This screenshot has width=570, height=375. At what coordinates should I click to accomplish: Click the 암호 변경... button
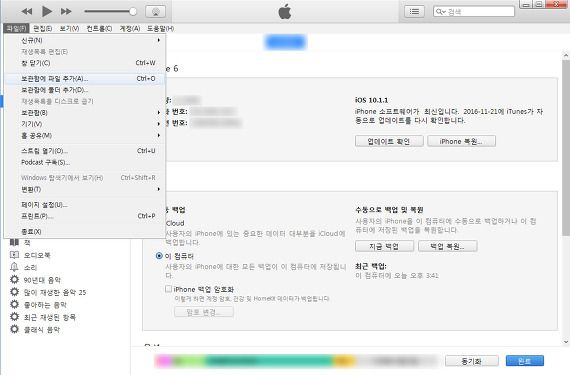pos(204,312)
